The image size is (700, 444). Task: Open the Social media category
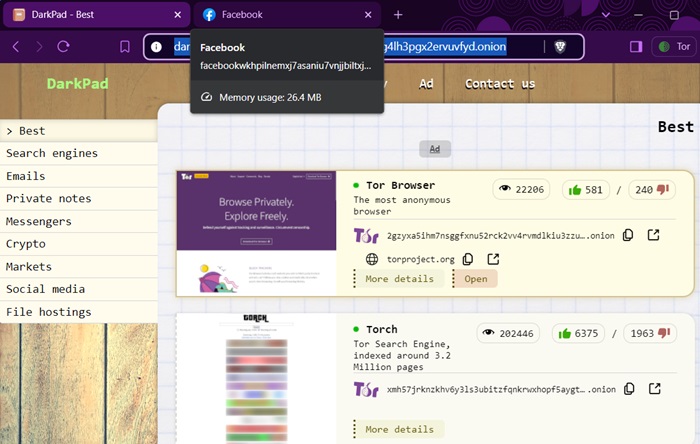point(79,289)
